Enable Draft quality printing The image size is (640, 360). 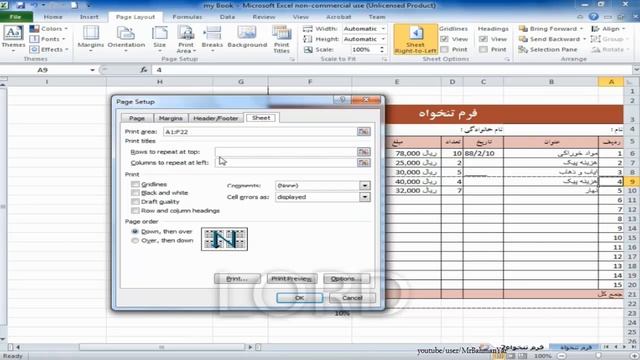135,202
